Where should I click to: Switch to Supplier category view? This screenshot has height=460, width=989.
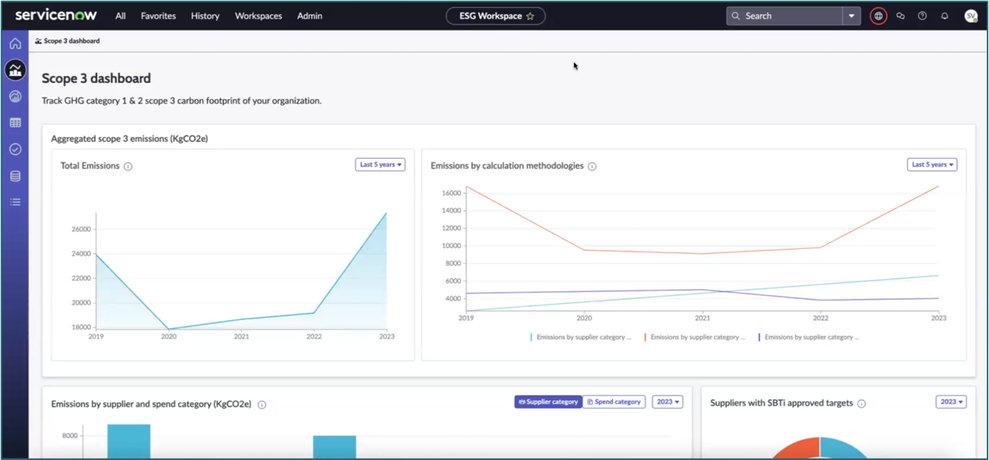click(548, 402)
